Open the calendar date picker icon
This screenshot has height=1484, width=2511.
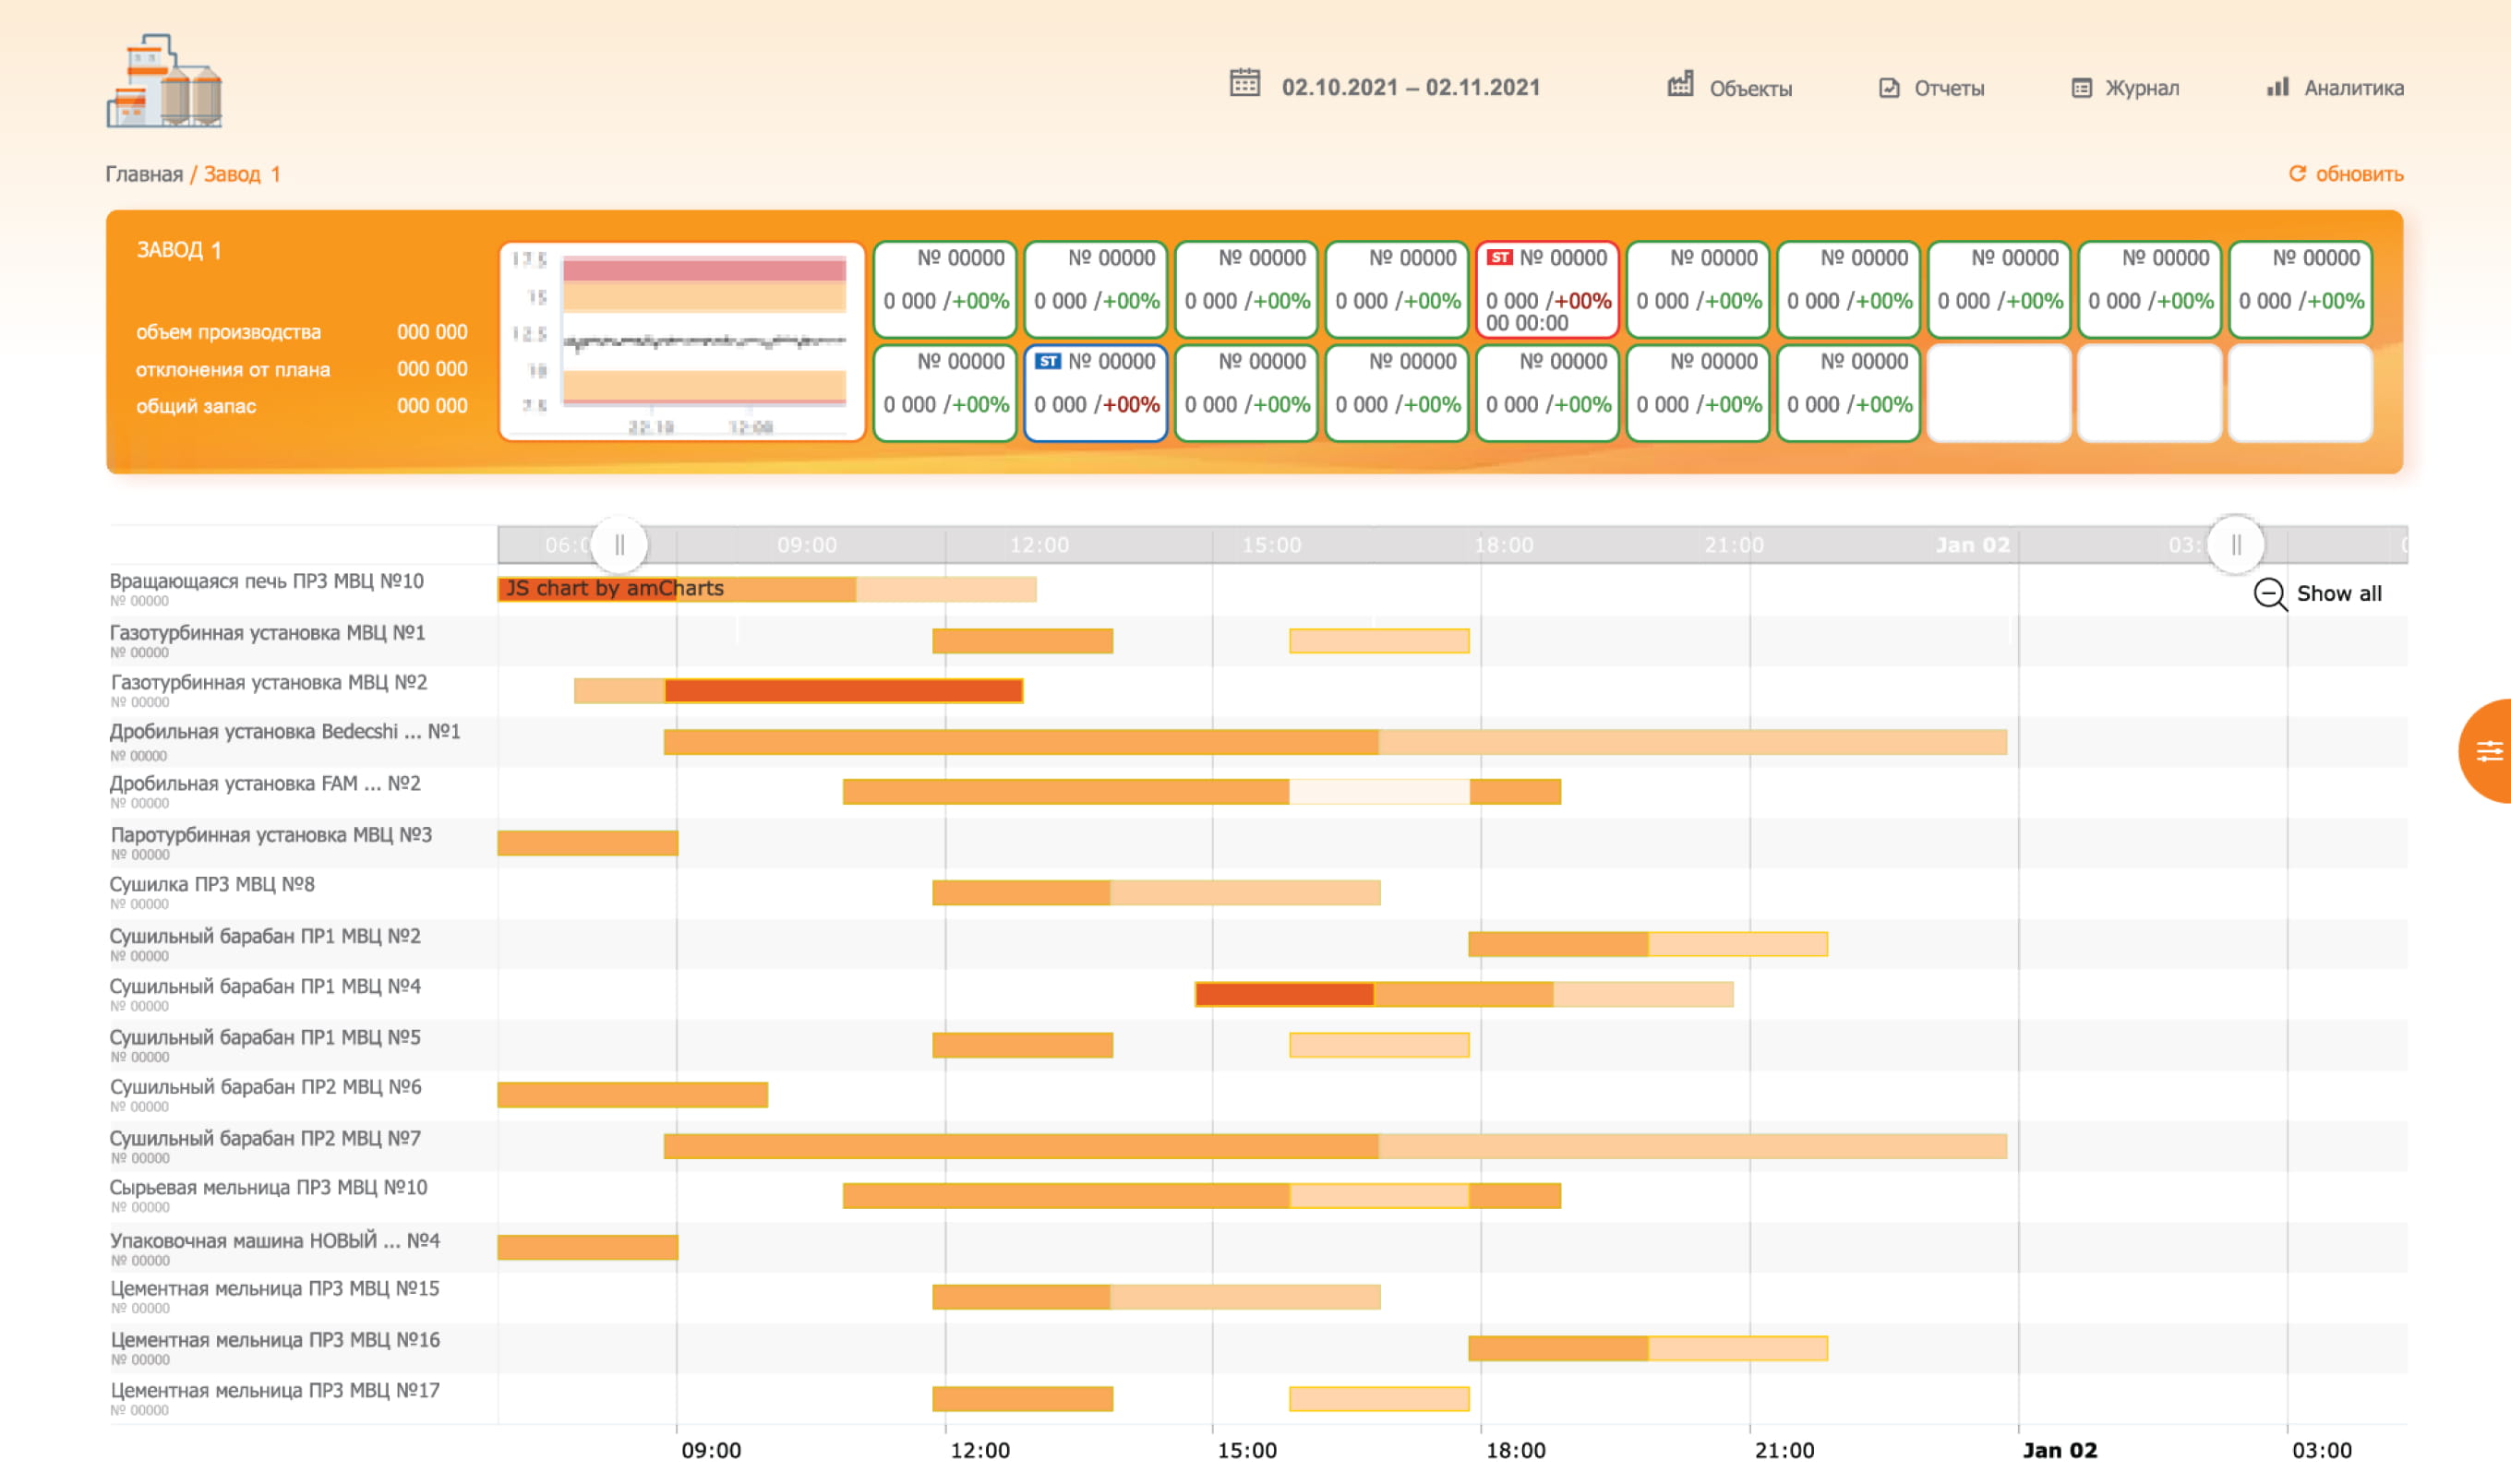tap(1244, 83)
